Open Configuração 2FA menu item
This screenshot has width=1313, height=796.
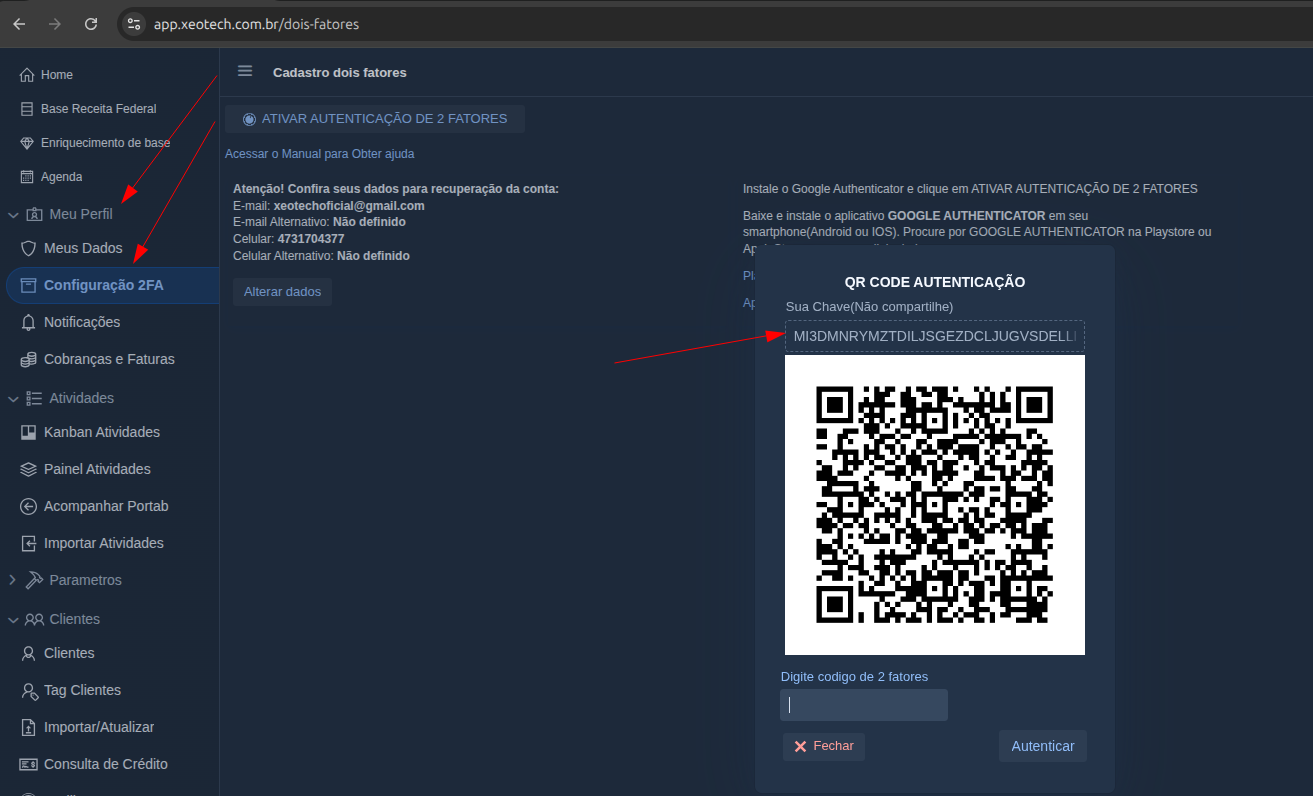112,285
